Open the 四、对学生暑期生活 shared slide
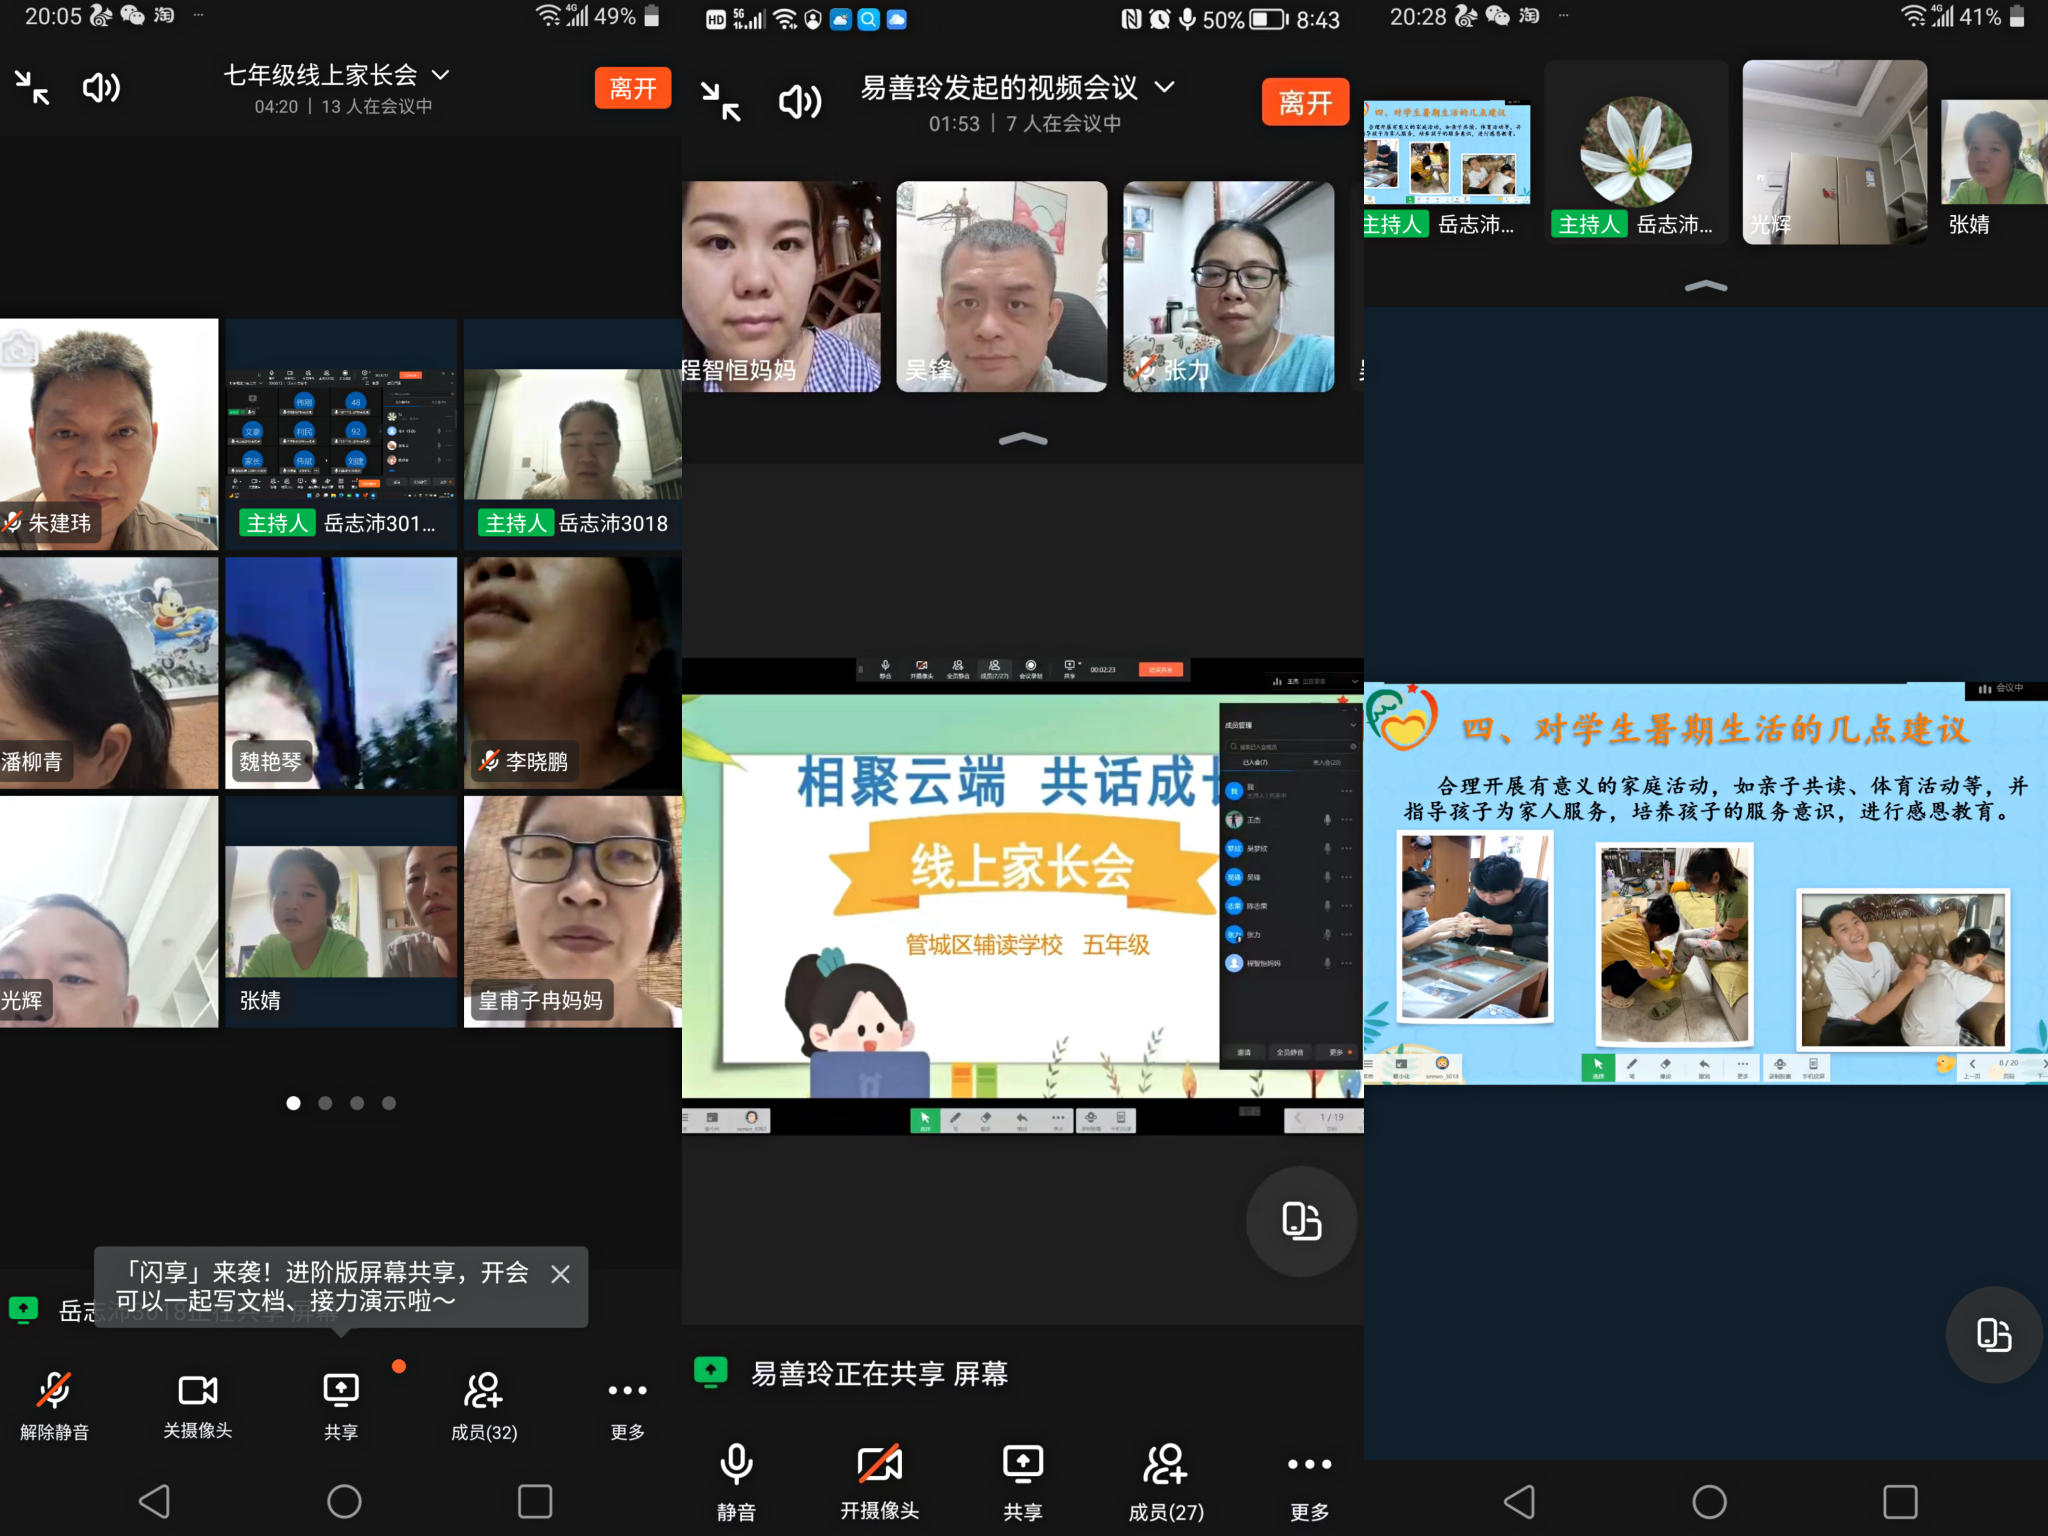 (1706, 884)
